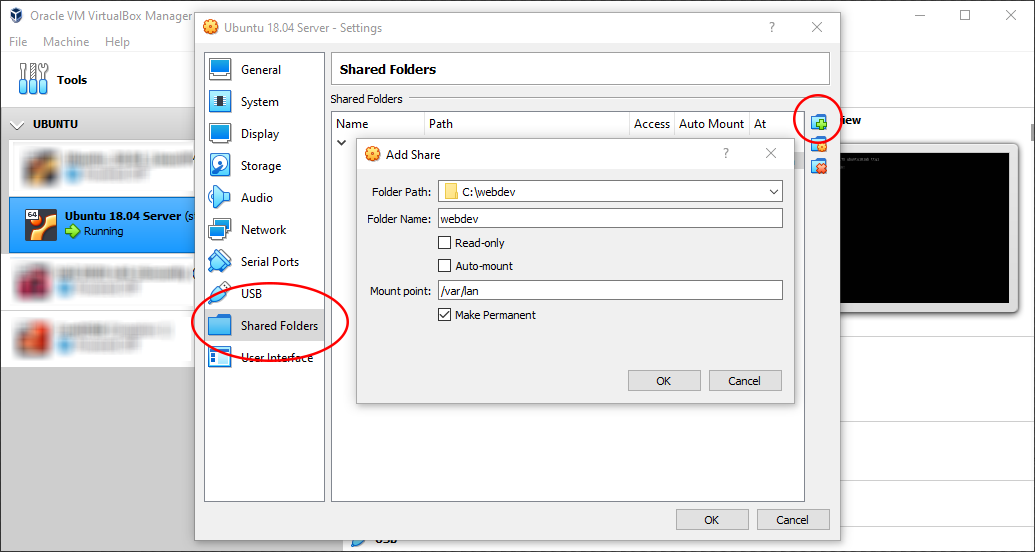The image size is (1035, 552).
Task: Open the Serial Ports settings category
Action: [264, 261]
